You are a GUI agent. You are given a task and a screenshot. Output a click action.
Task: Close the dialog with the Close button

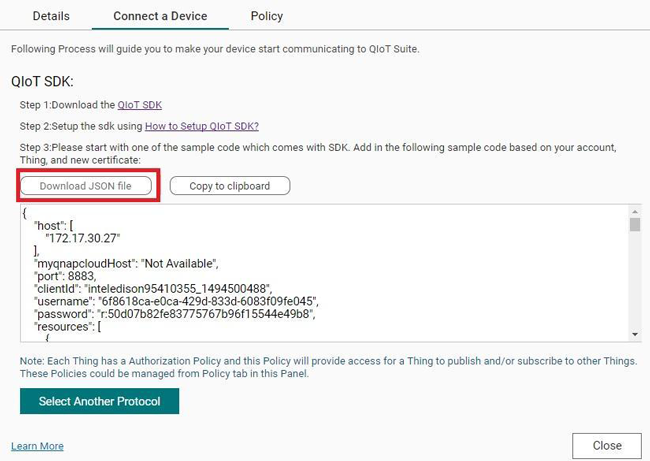coord(606,446)
